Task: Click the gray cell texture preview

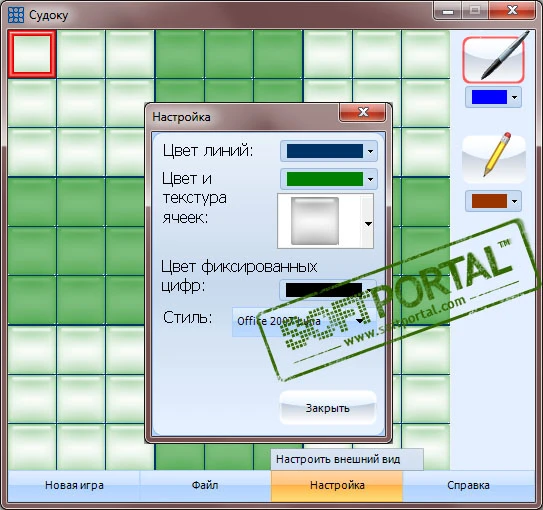Action: (315, 221)
